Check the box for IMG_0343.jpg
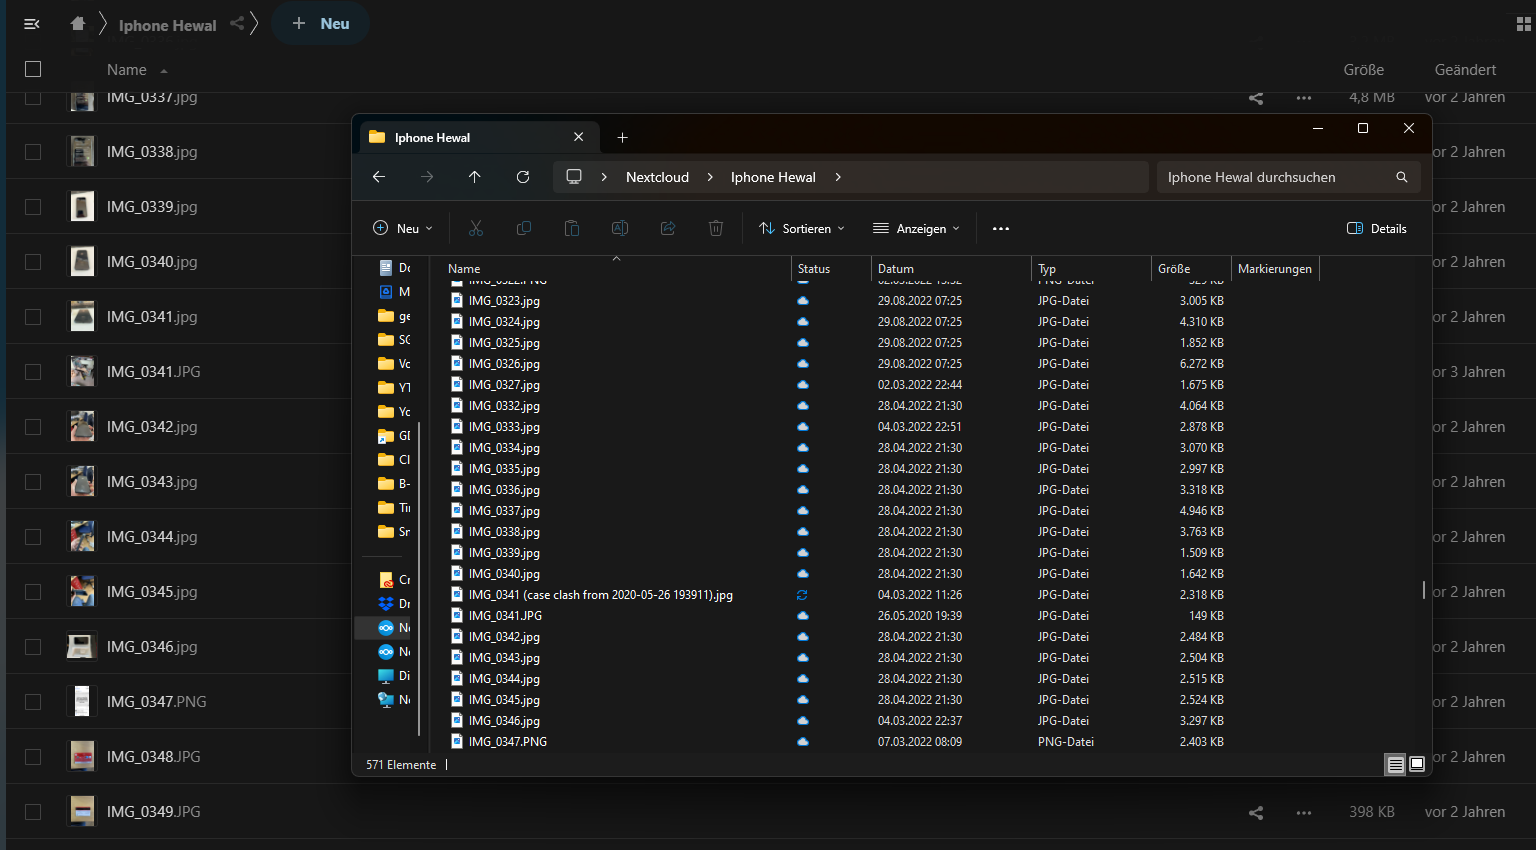 (33, 482)
